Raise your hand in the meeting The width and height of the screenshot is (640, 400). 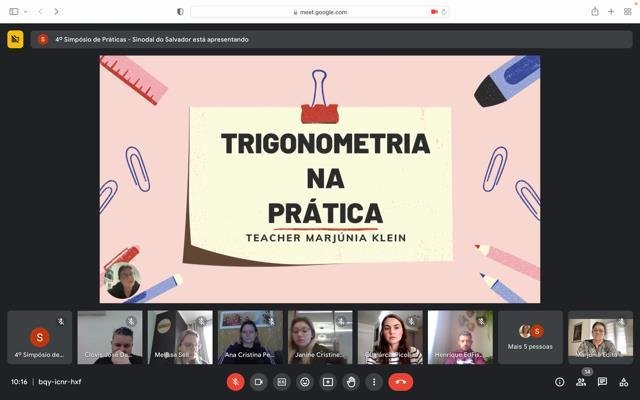click(x=351, y=382)
